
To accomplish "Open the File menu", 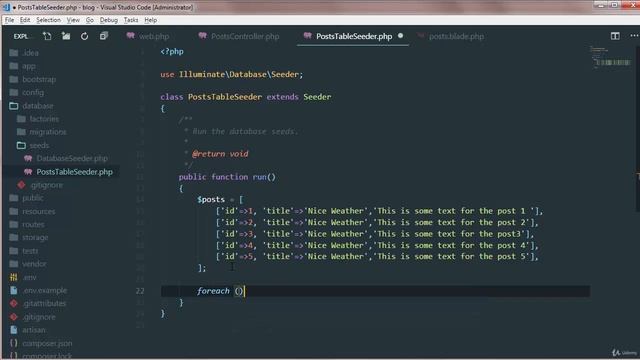I will [9, 20].
